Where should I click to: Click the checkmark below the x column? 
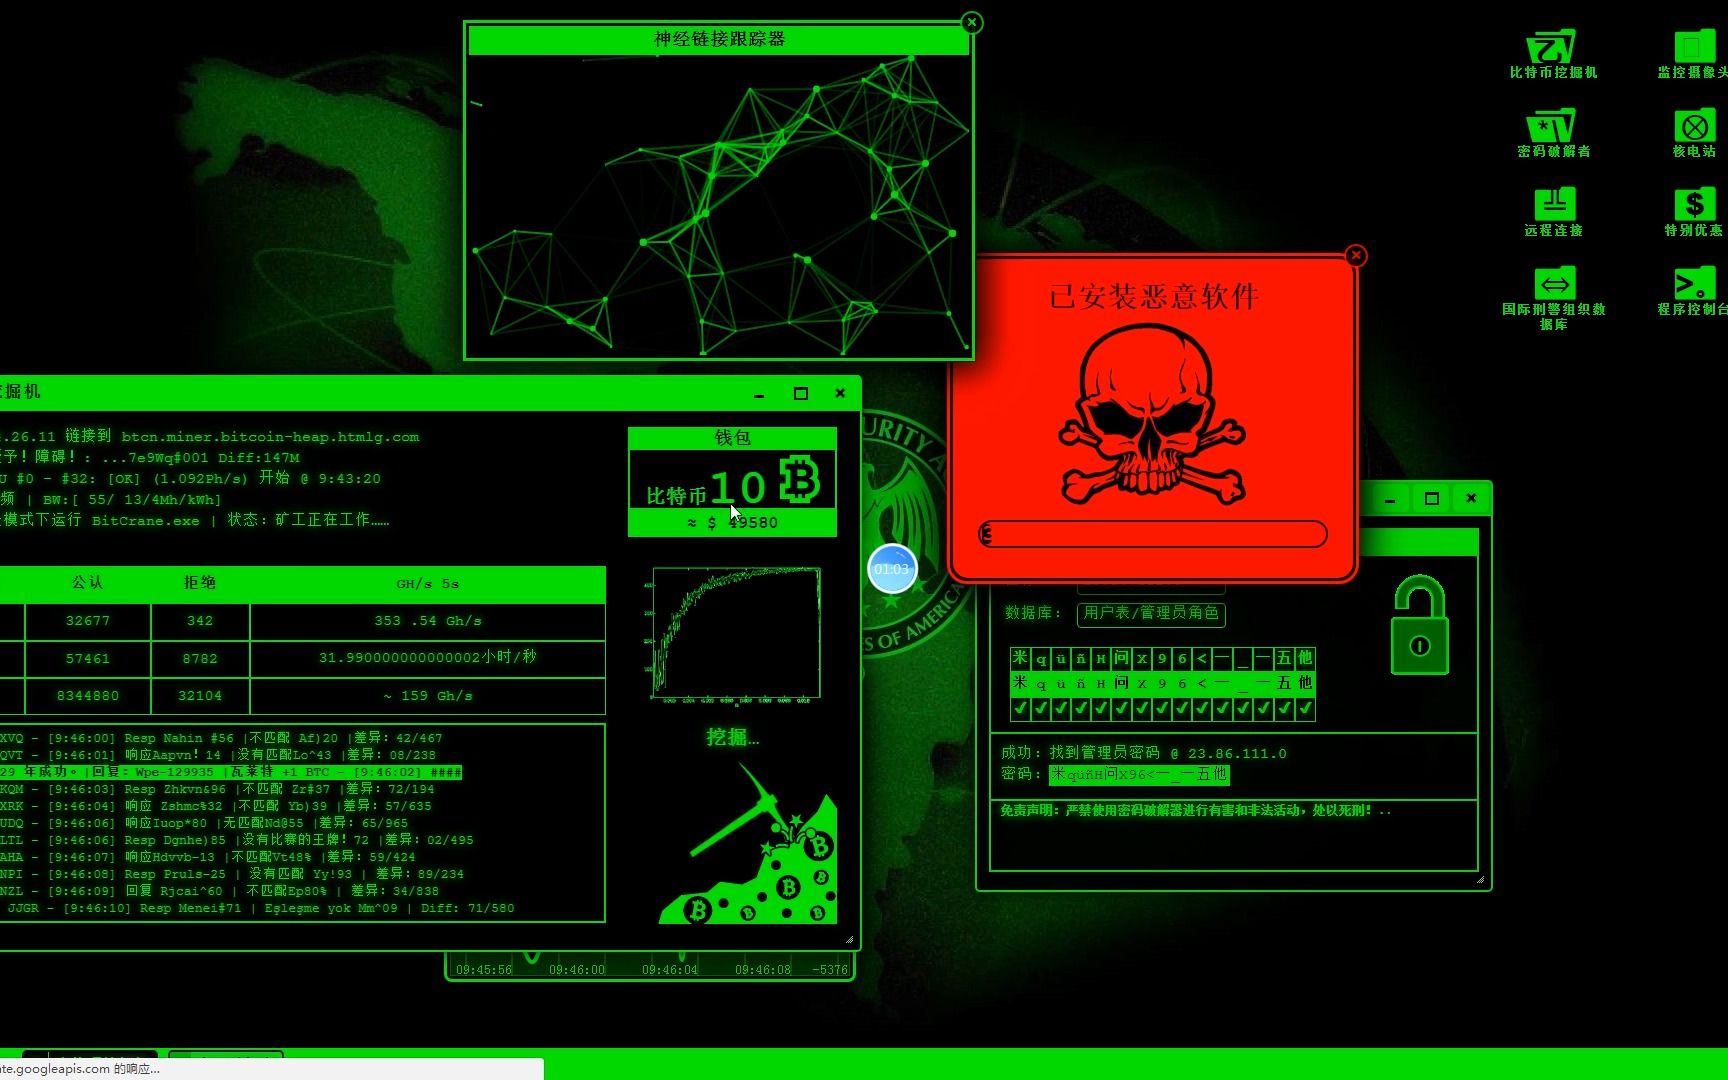click(x=1141, y=708)
